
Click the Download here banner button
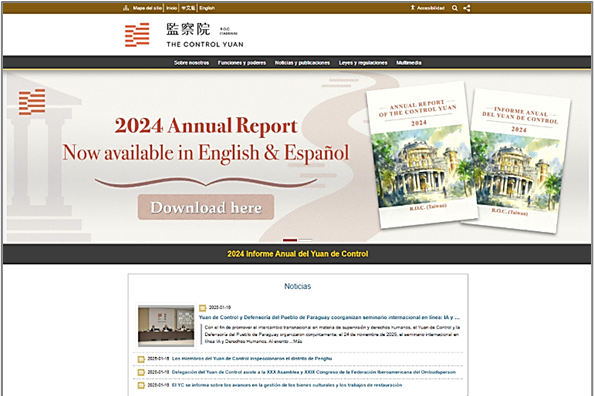click(206, 207)
